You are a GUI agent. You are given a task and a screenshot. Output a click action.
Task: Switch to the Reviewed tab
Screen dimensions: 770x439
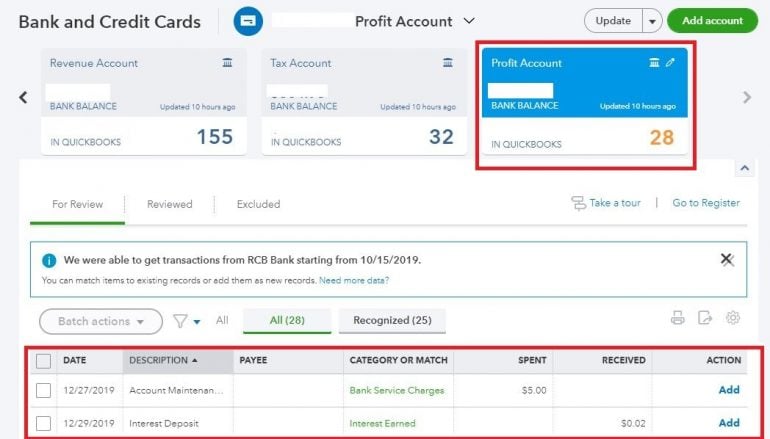[169, 204]
